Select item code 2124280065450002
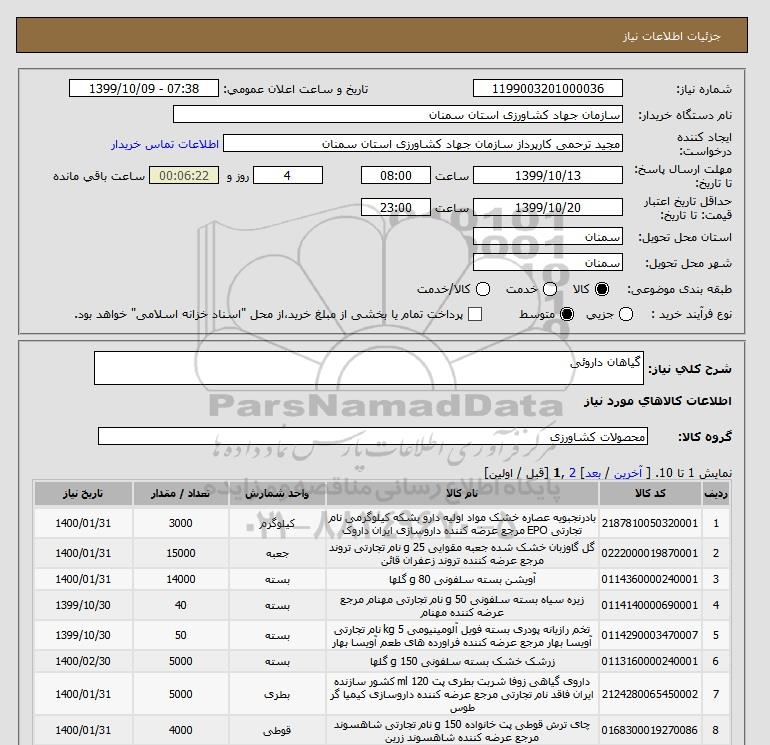Image resolution: width=770 pixels, height=745 pixels. tap(650, 694)
